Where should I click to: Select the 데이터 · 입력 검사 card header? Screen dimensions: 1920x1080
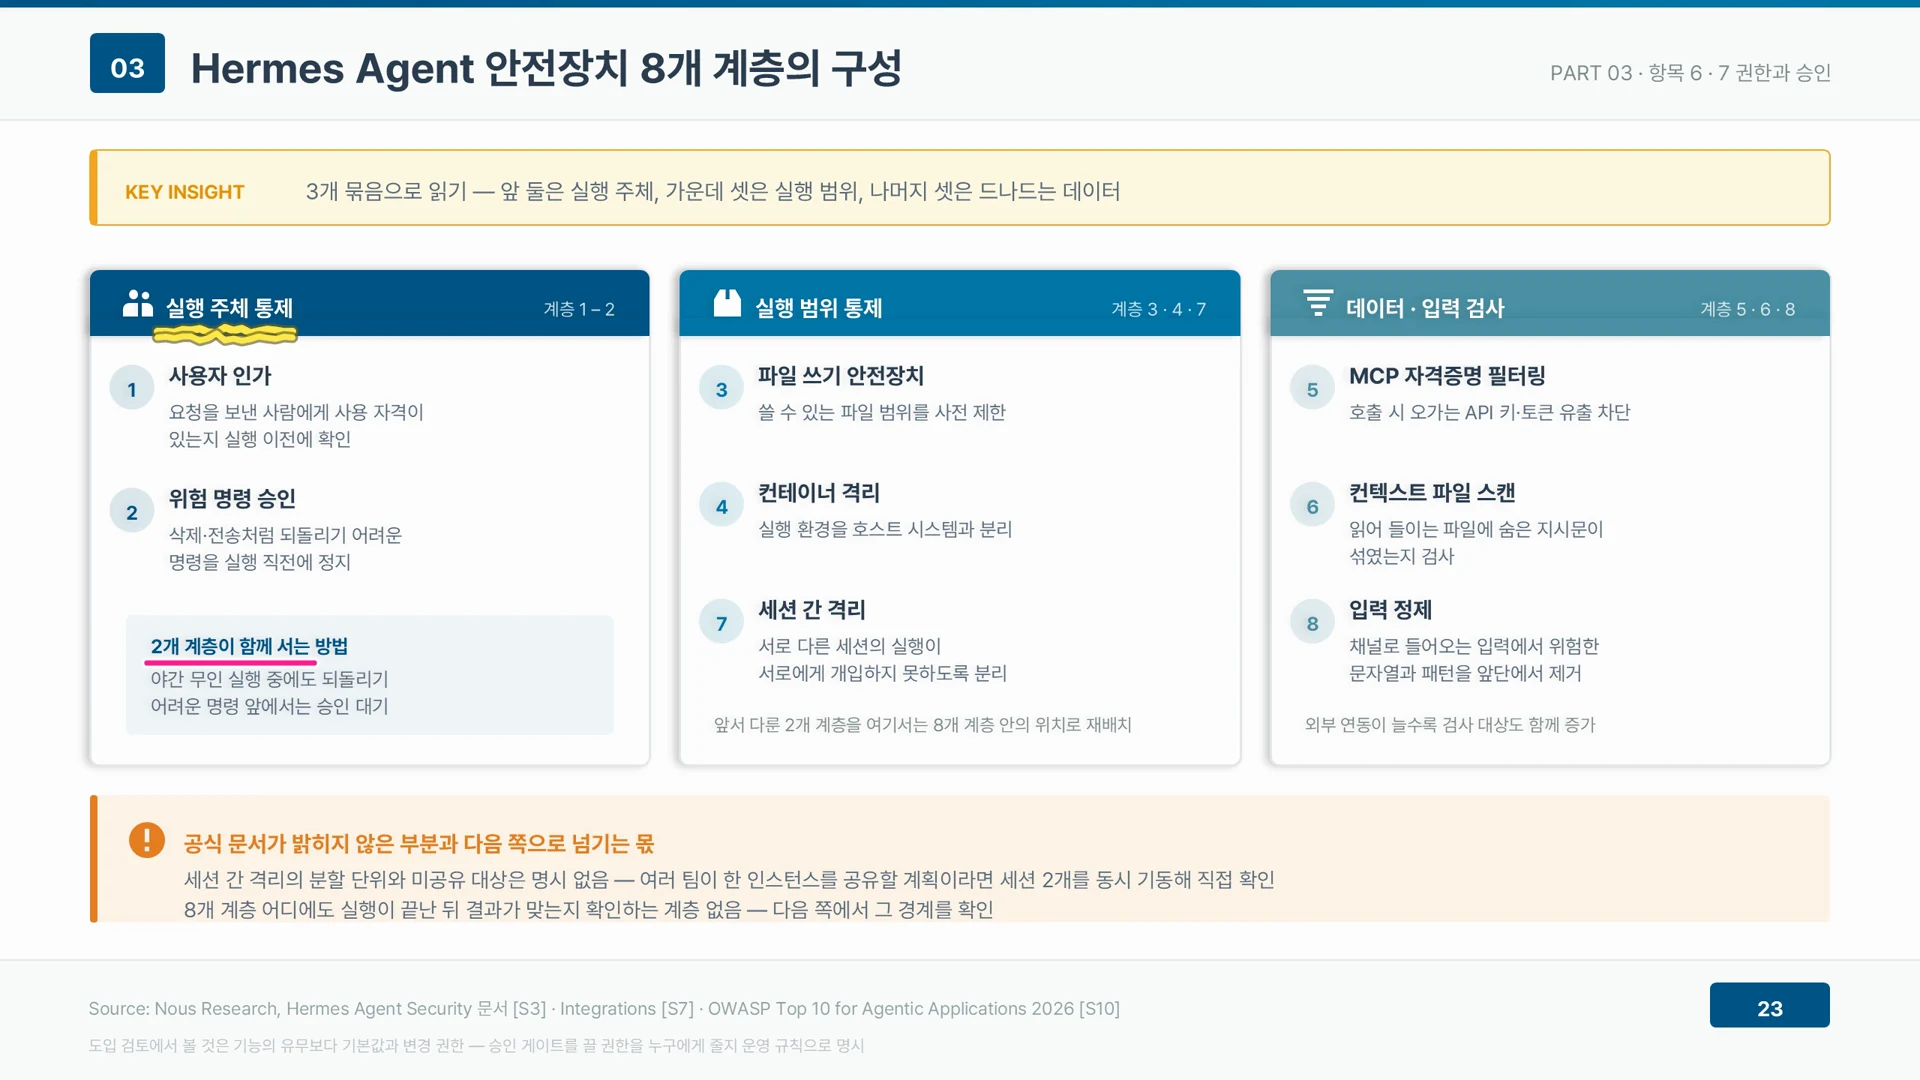(x=1550, y=303)
